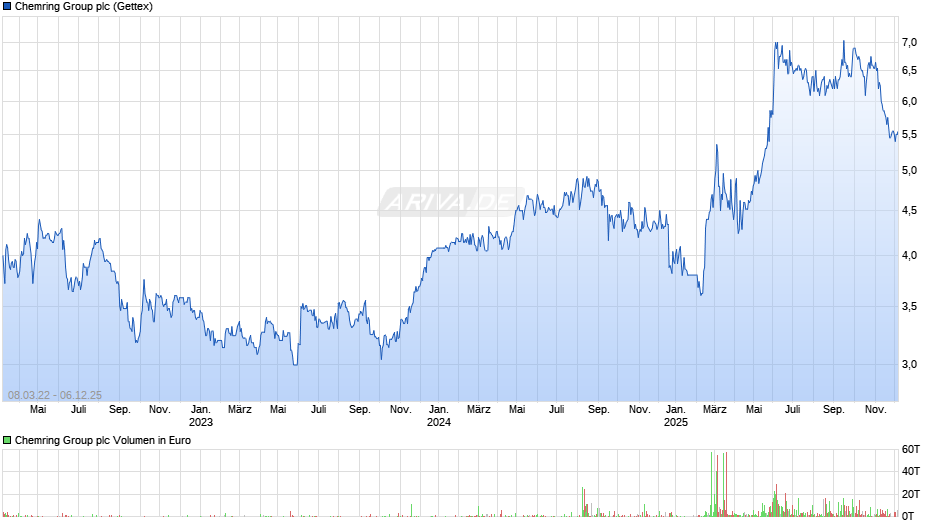
Task: Click the 4,5 price axis label
Action: (x=909, y=211)
